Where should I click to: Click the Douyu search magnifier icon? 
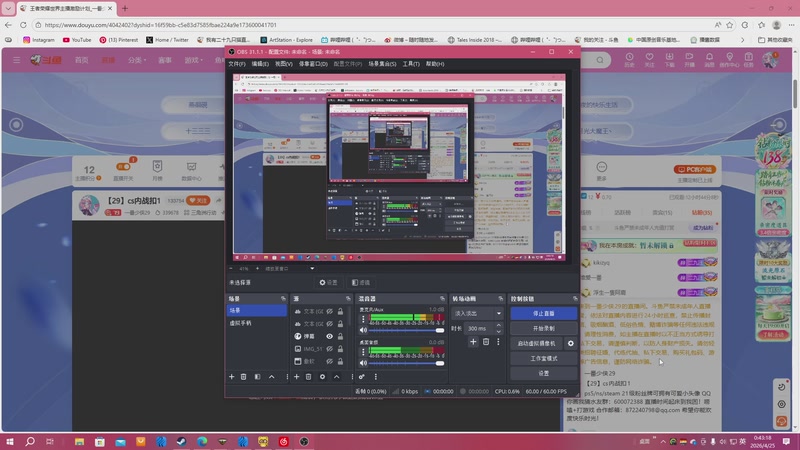(600, 60)
